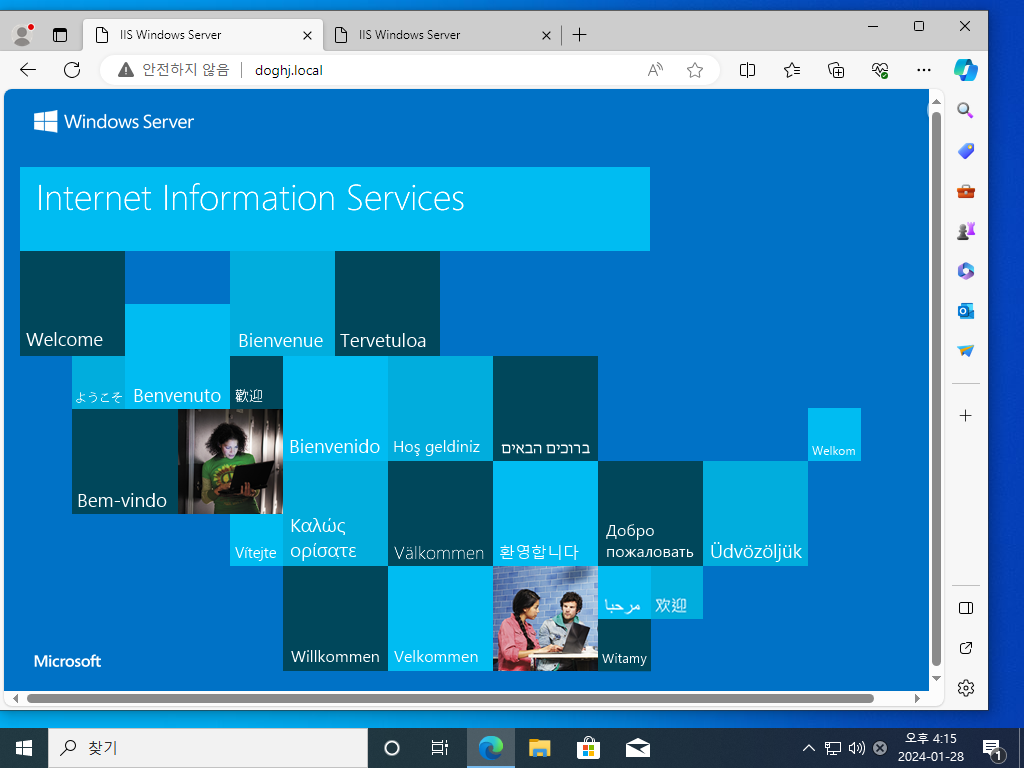Viewport: 1024px width, 768px height.
Task: Open the Collections icon
Action: pyautogui.click(x=836, y=70)
